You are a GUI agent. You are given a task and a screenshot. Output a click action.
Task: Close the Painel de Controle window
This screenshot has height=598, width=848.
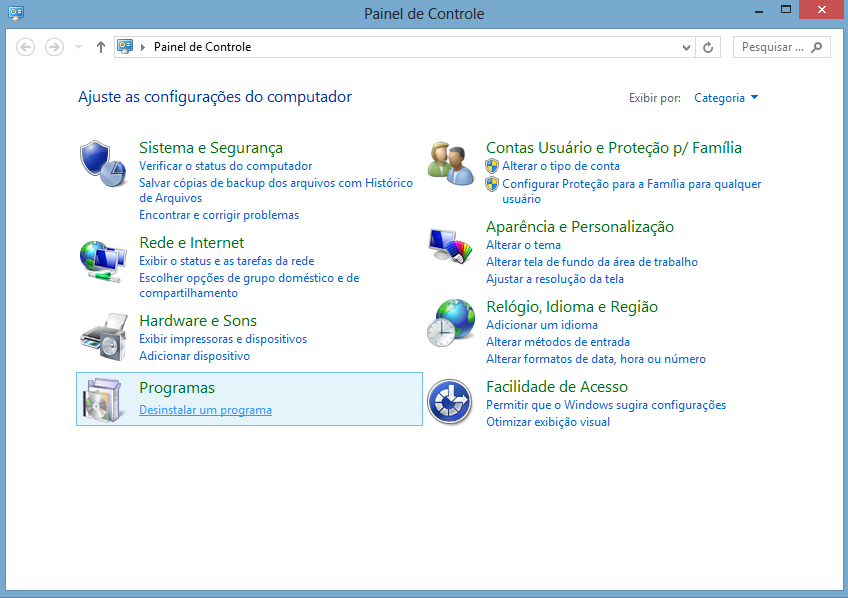[822, 9]
